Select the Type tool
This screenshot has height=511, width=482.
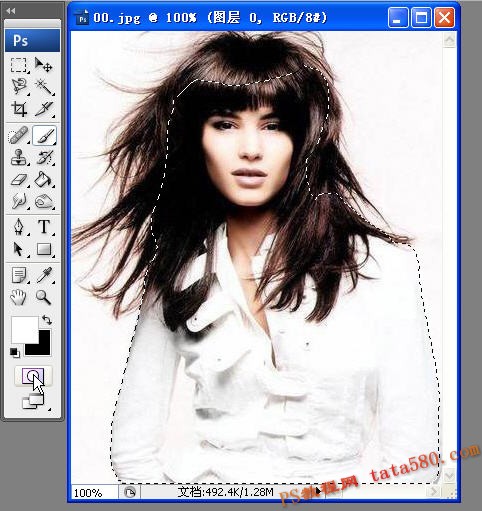point(44,227)
